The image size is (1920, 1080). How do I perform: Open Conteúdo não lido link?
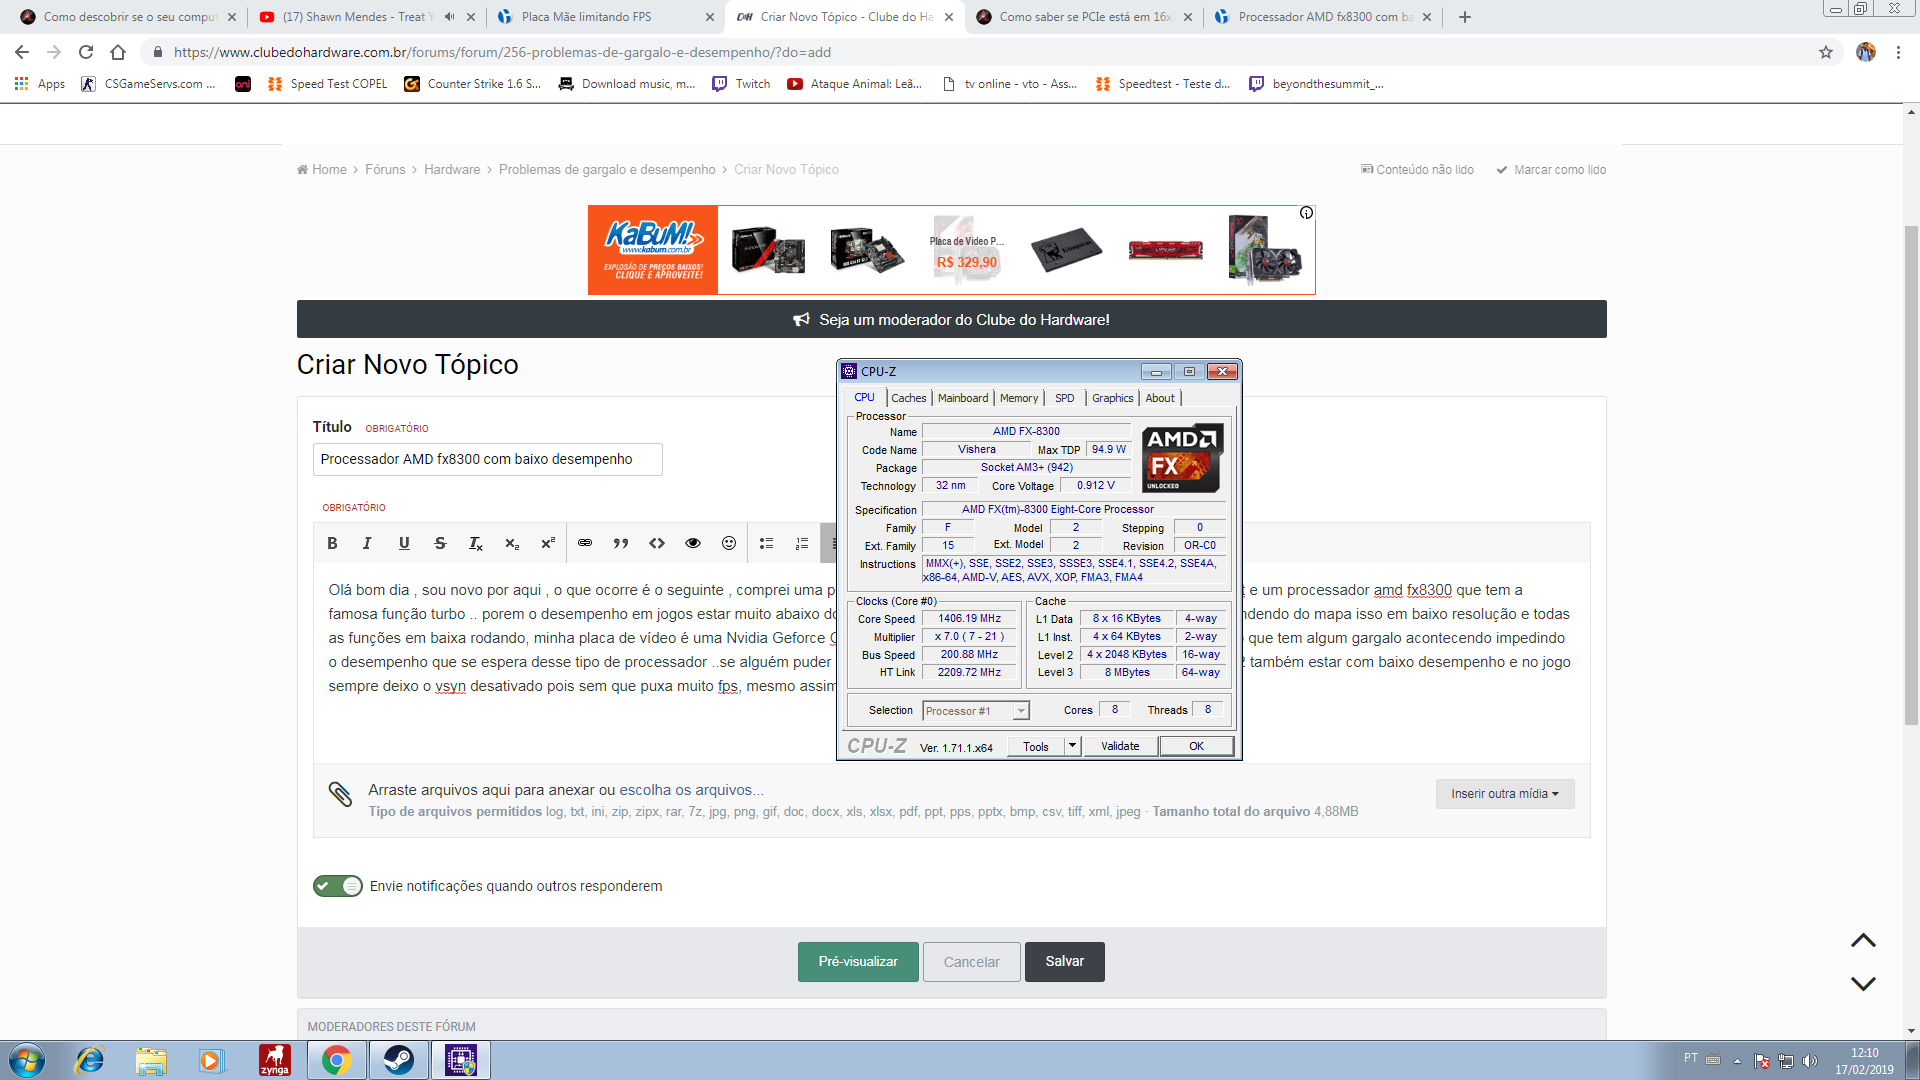1417,170
